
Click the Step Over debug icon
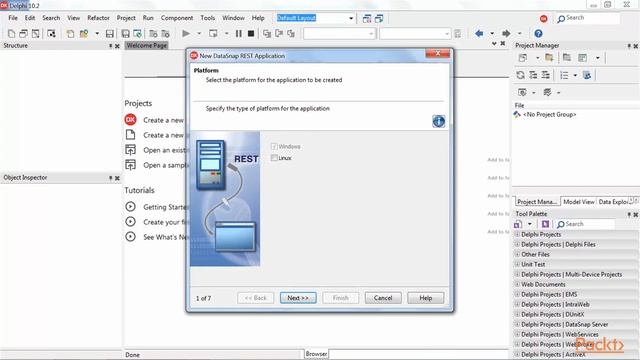pos(279,33)
